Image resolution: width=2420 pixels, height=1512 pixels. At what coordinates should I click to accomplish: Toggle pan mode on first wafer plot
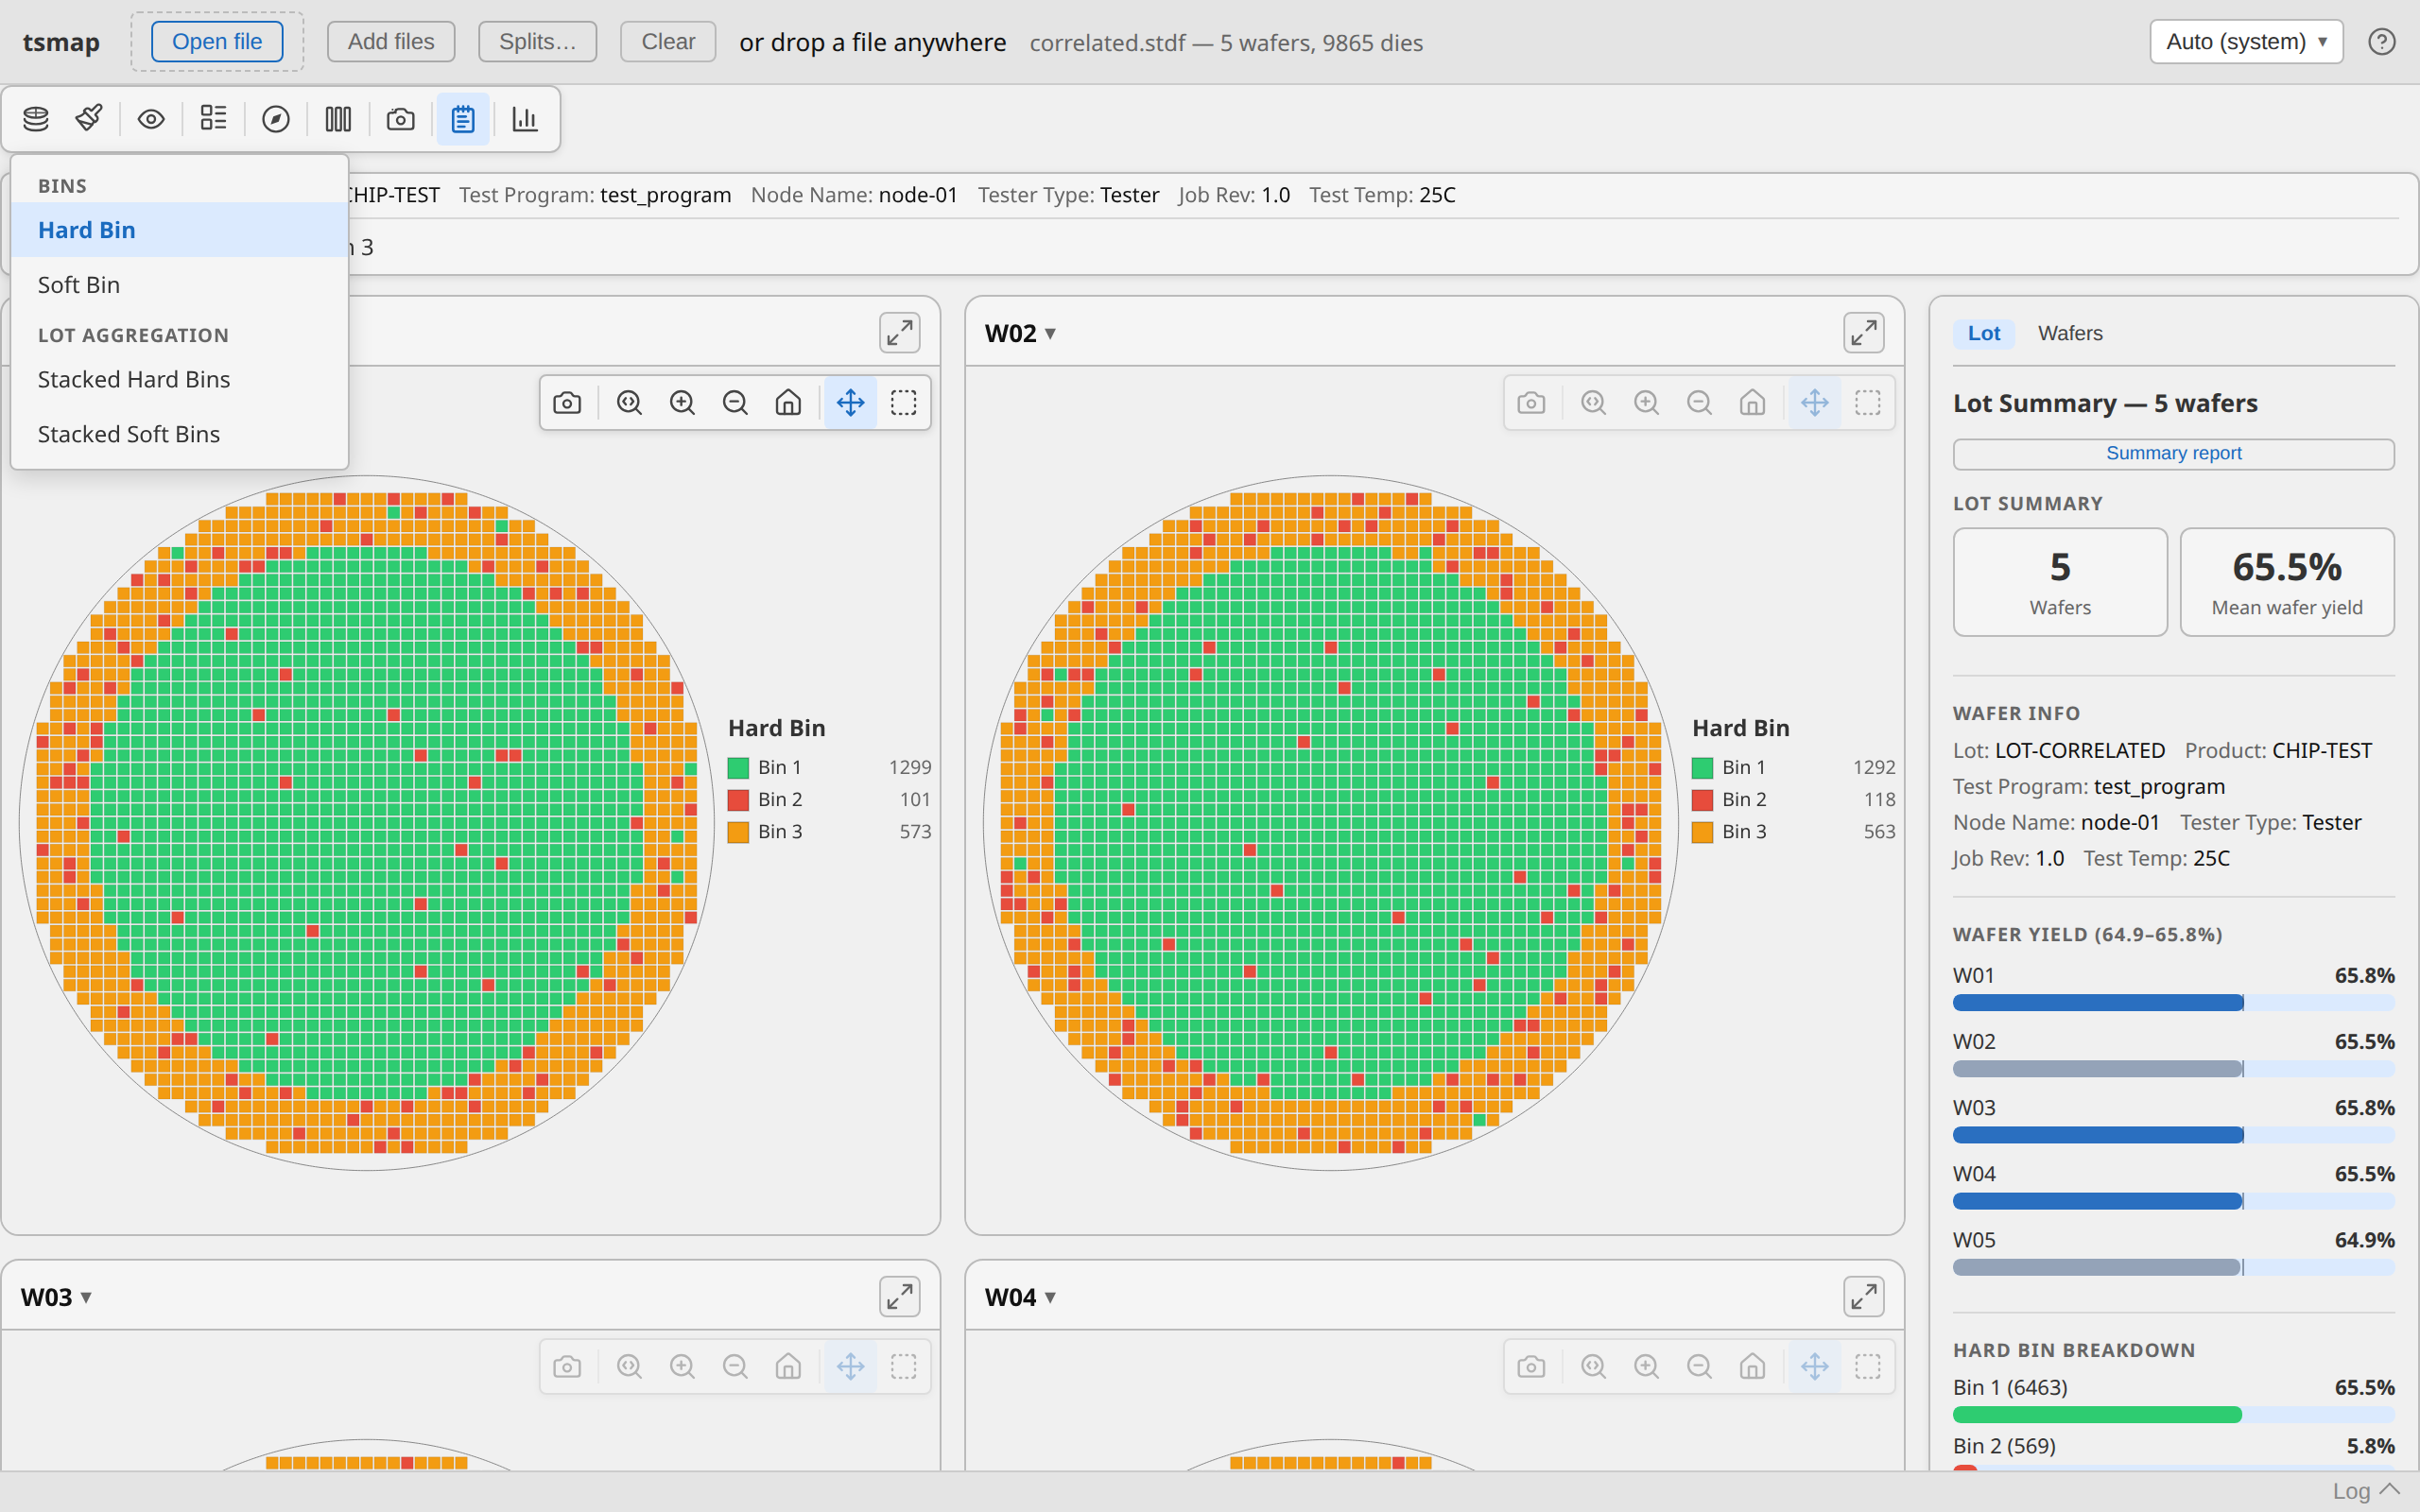[851, 403]
